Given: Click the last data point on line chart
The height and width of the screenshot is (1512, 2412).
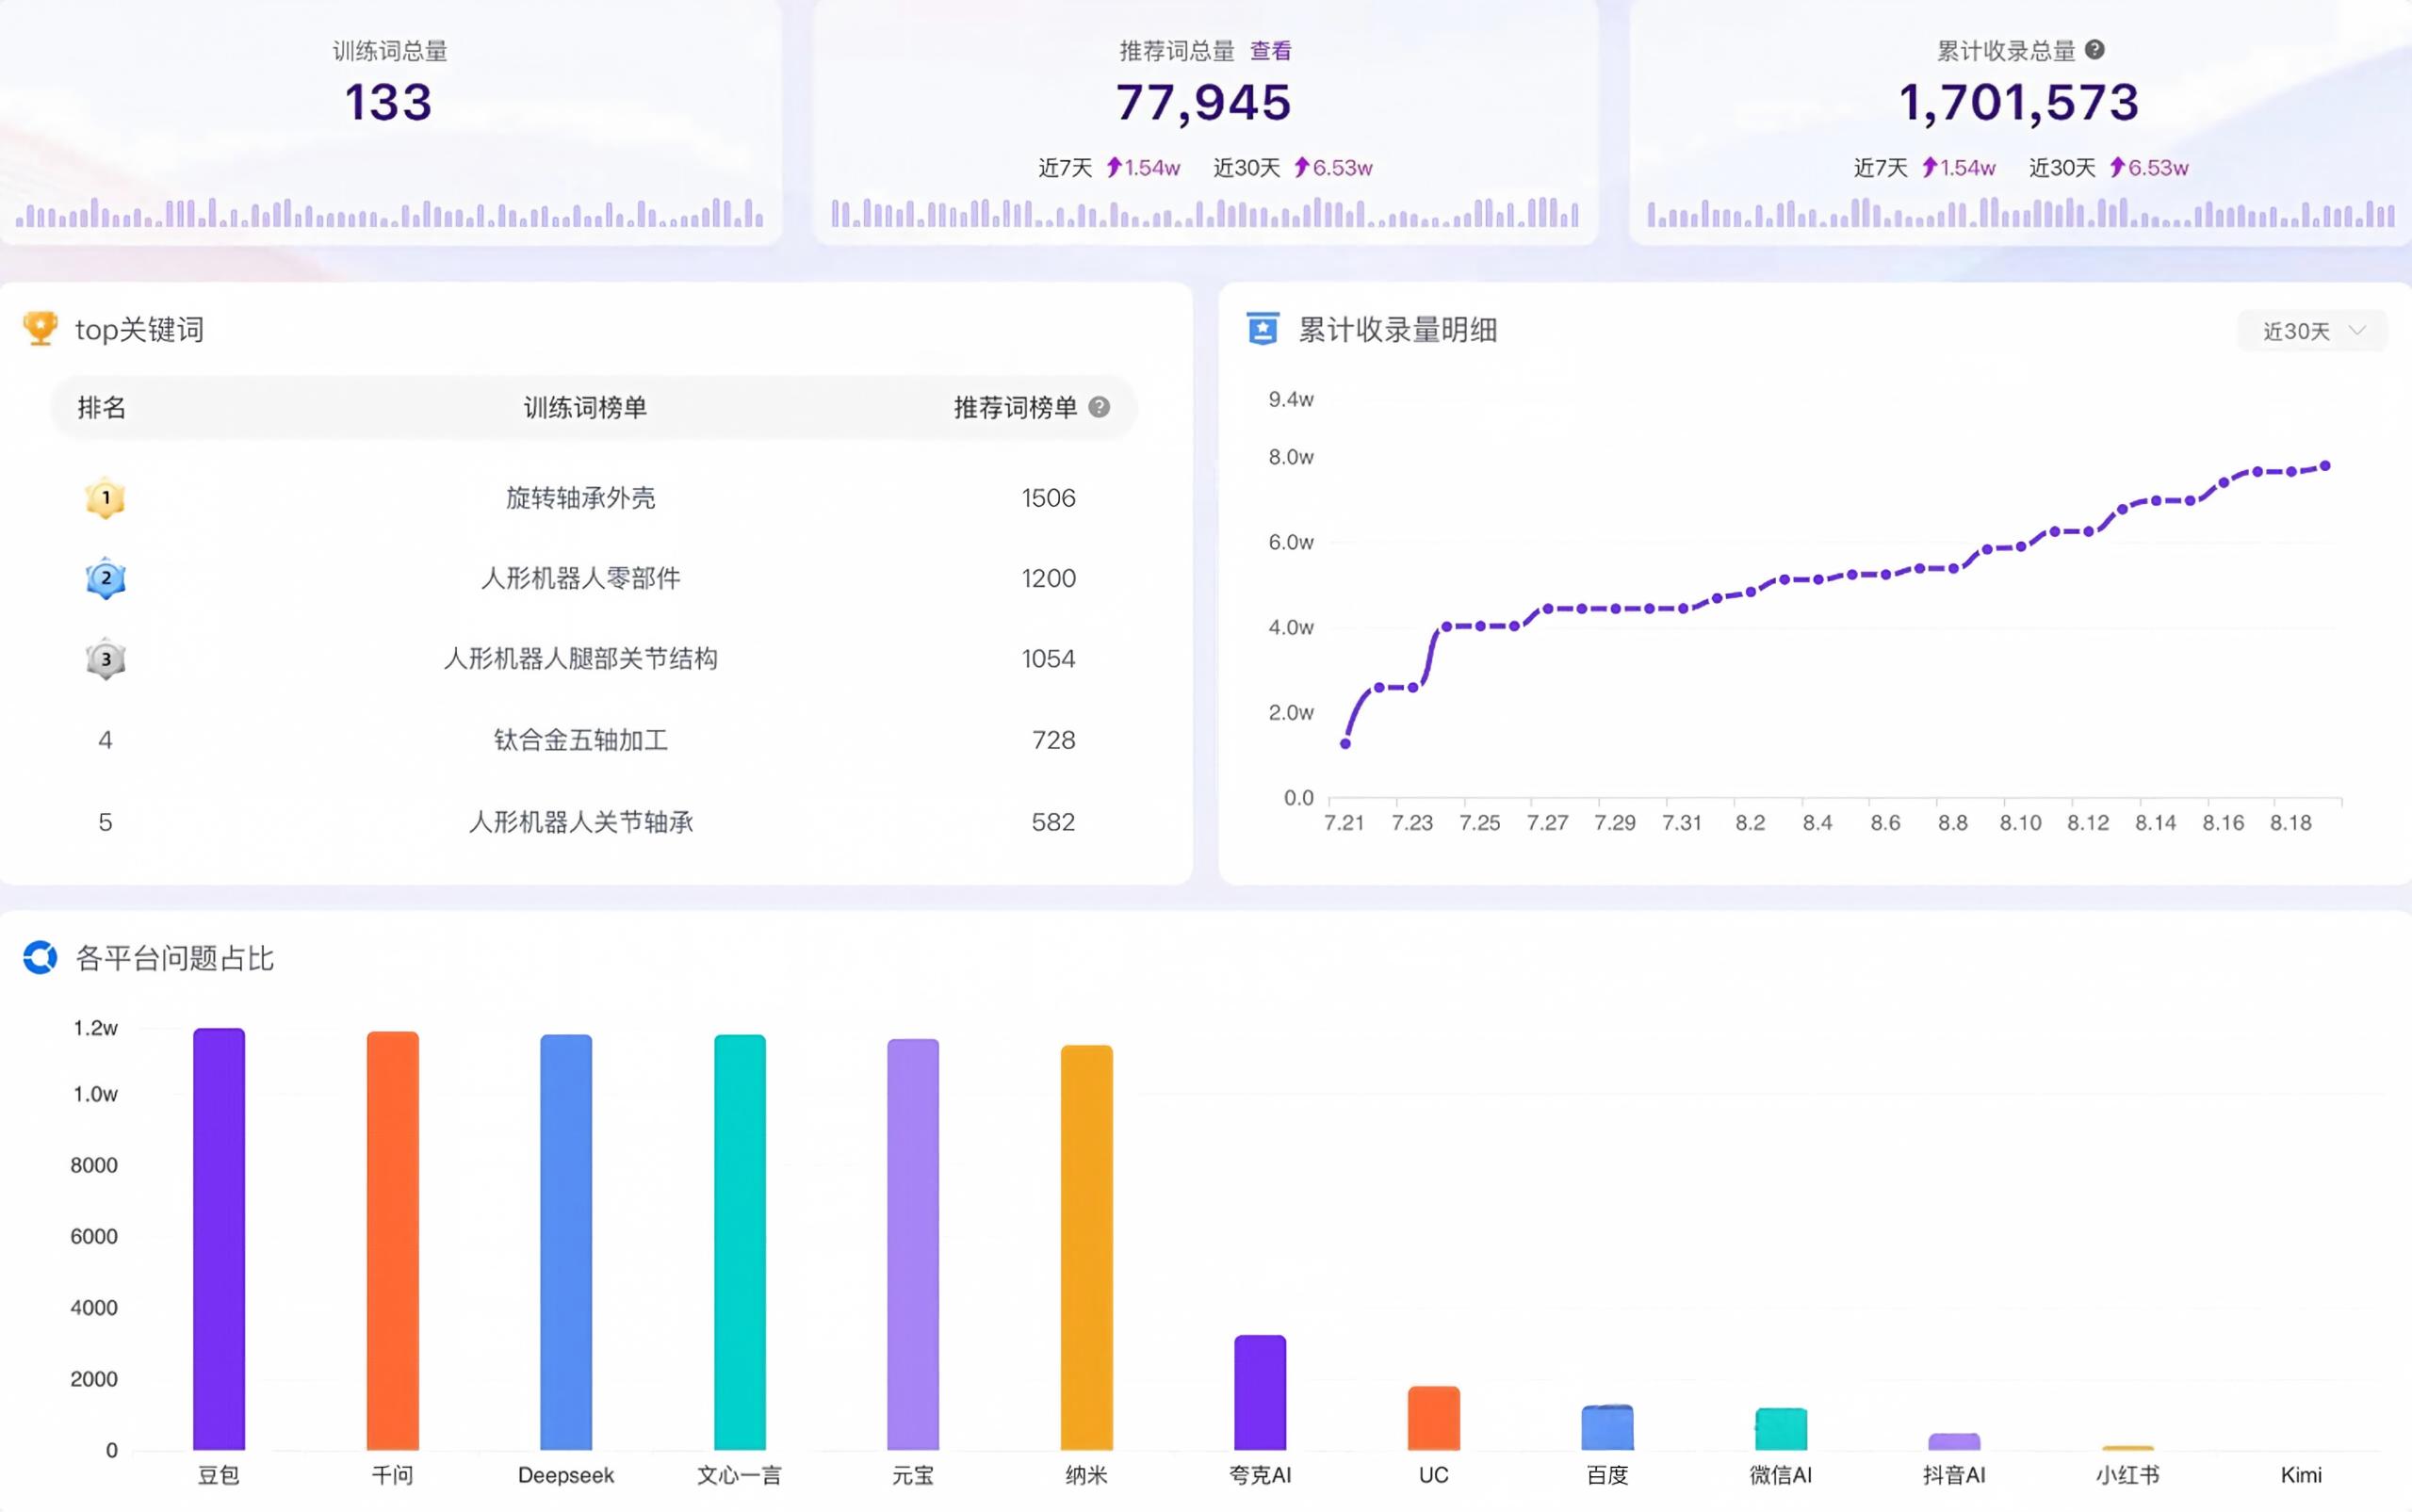Looking at the screenshot, I should 2325,466.
